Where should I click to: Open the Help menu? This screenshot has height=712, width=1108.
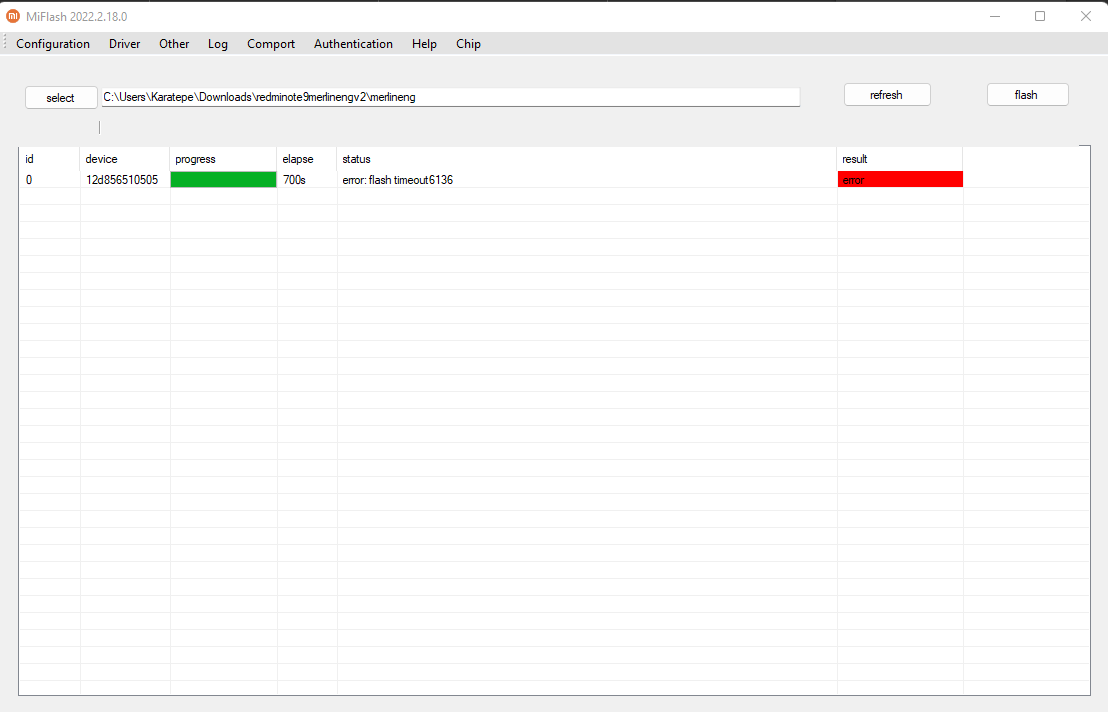[424, 44]
